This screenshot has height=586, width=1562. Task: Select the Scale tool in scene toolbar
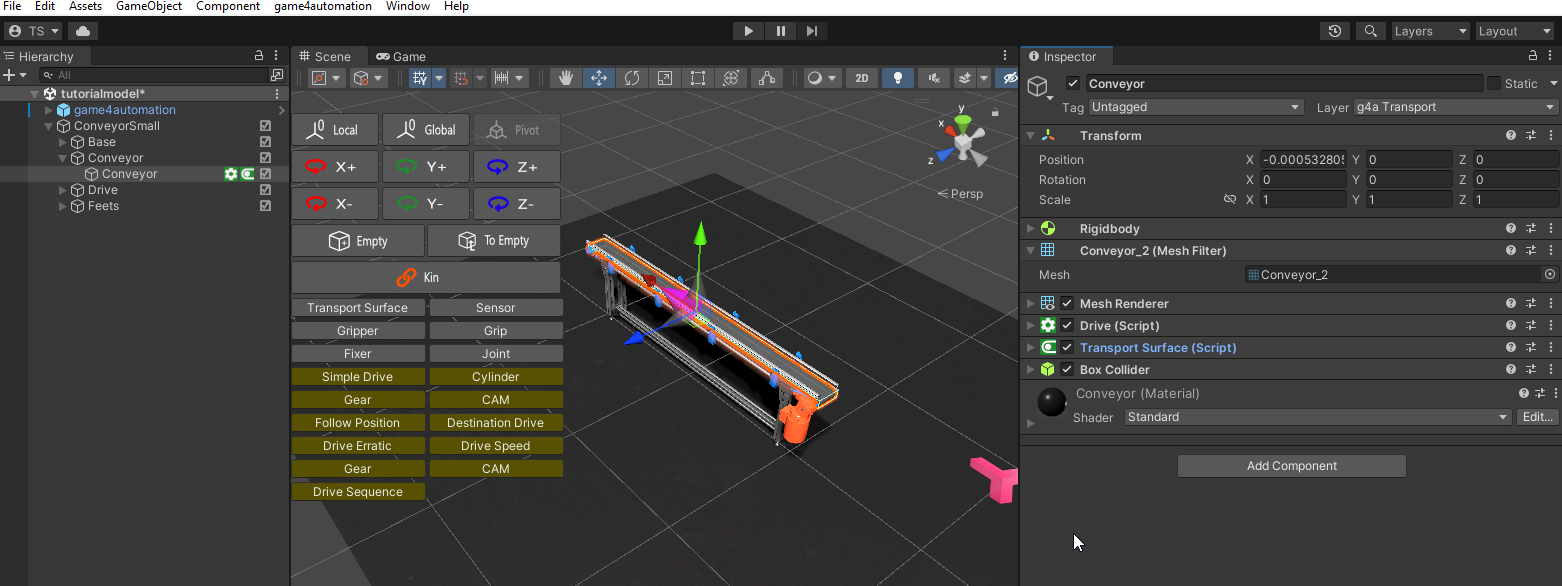coord(665,78)
